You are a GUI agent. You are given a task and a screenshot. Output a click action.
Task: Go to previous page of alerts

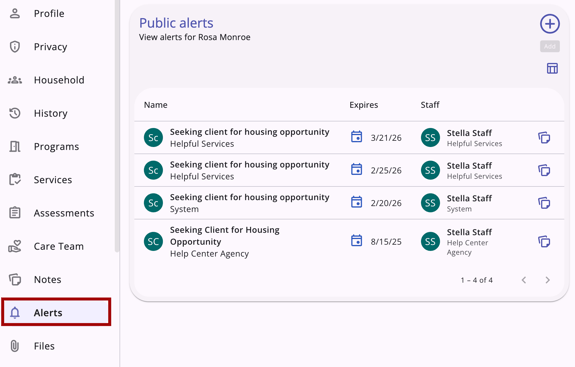pos(524,280)
